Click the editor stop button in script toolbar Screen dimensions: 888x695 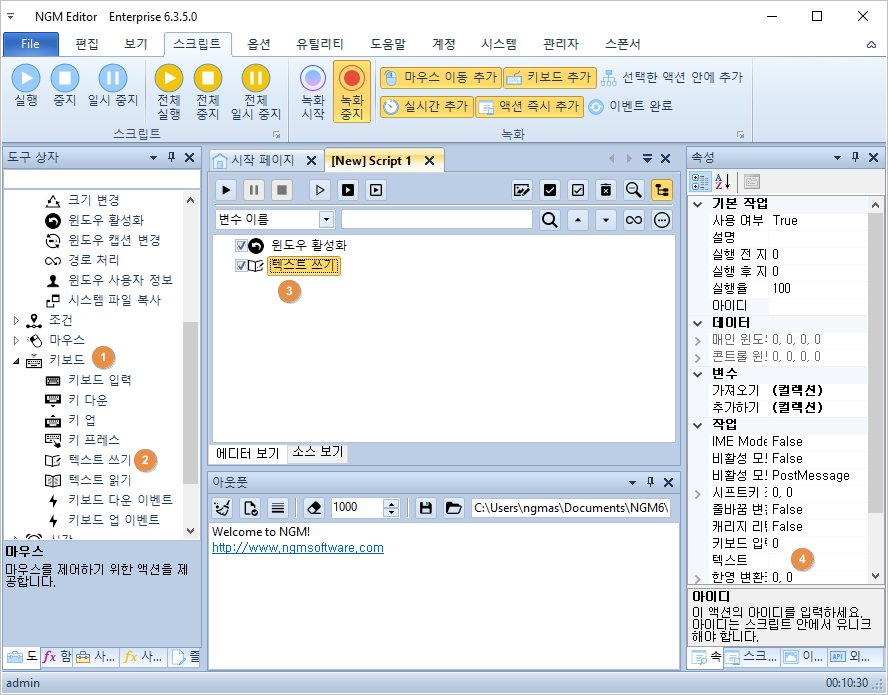pos(281,190)
